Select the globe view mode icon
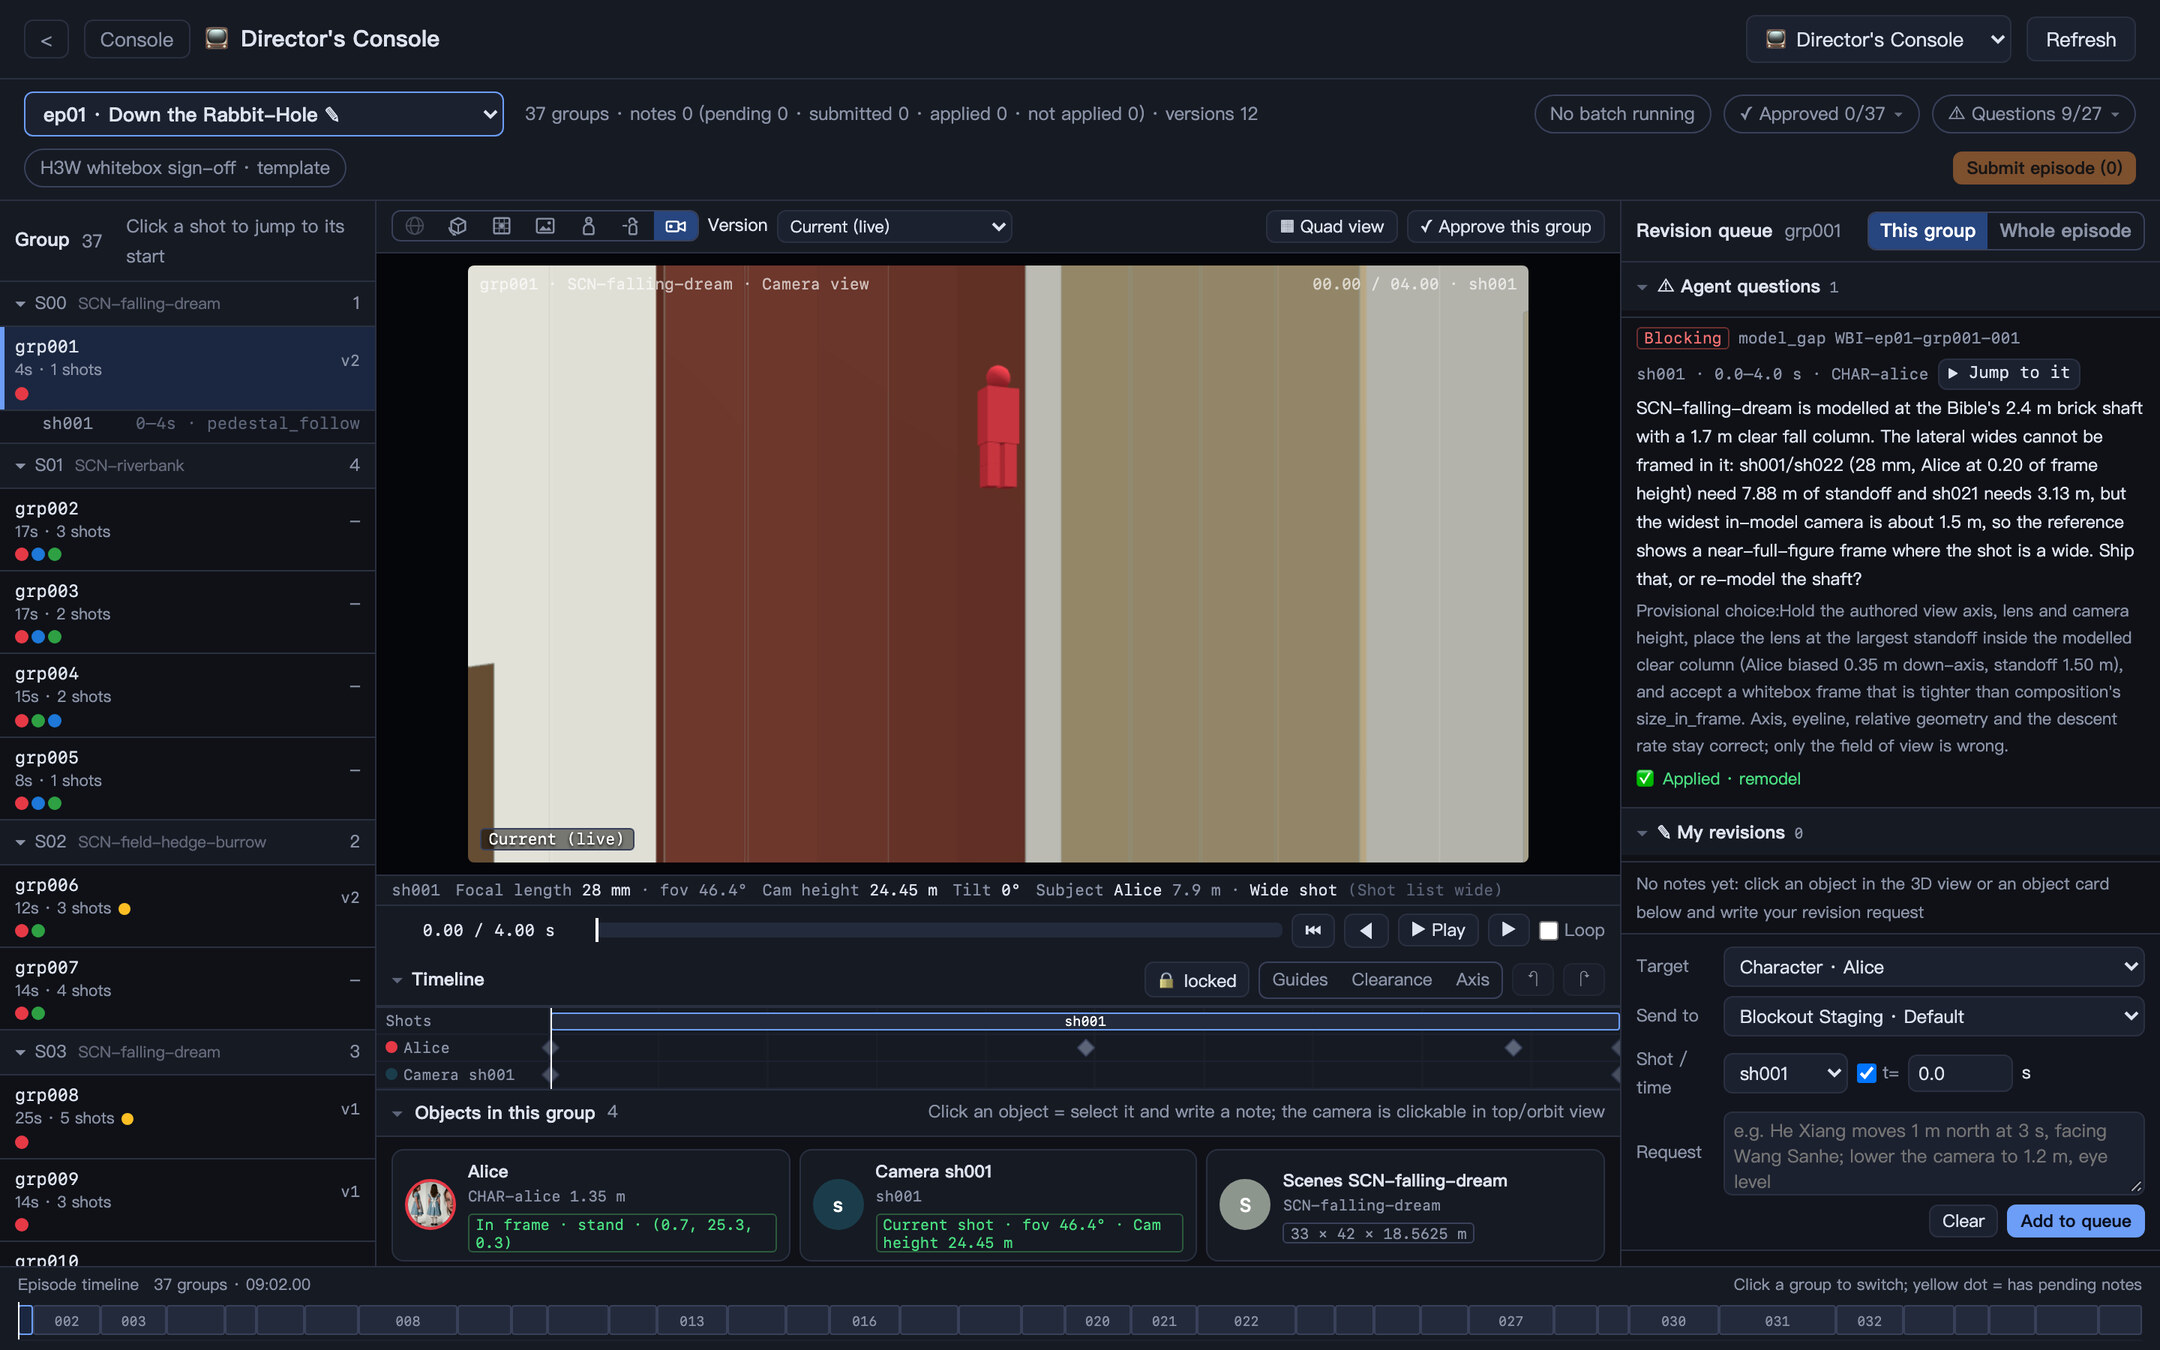The image size is (2160, 1350). pyautogui.click(x=414, y=226)
